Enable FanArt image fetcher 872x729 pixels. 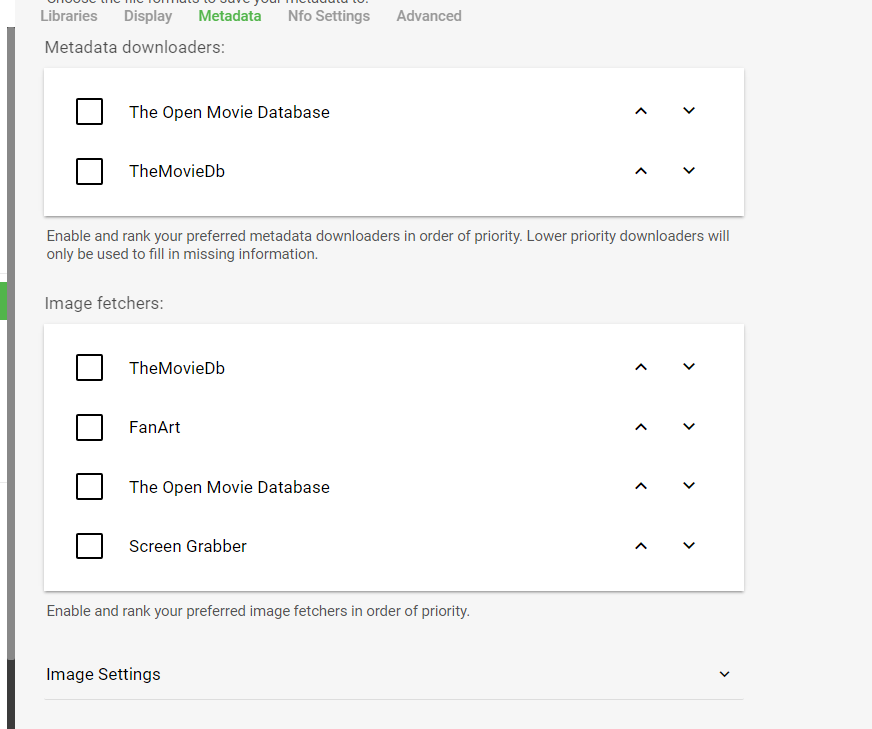(90, 427)
